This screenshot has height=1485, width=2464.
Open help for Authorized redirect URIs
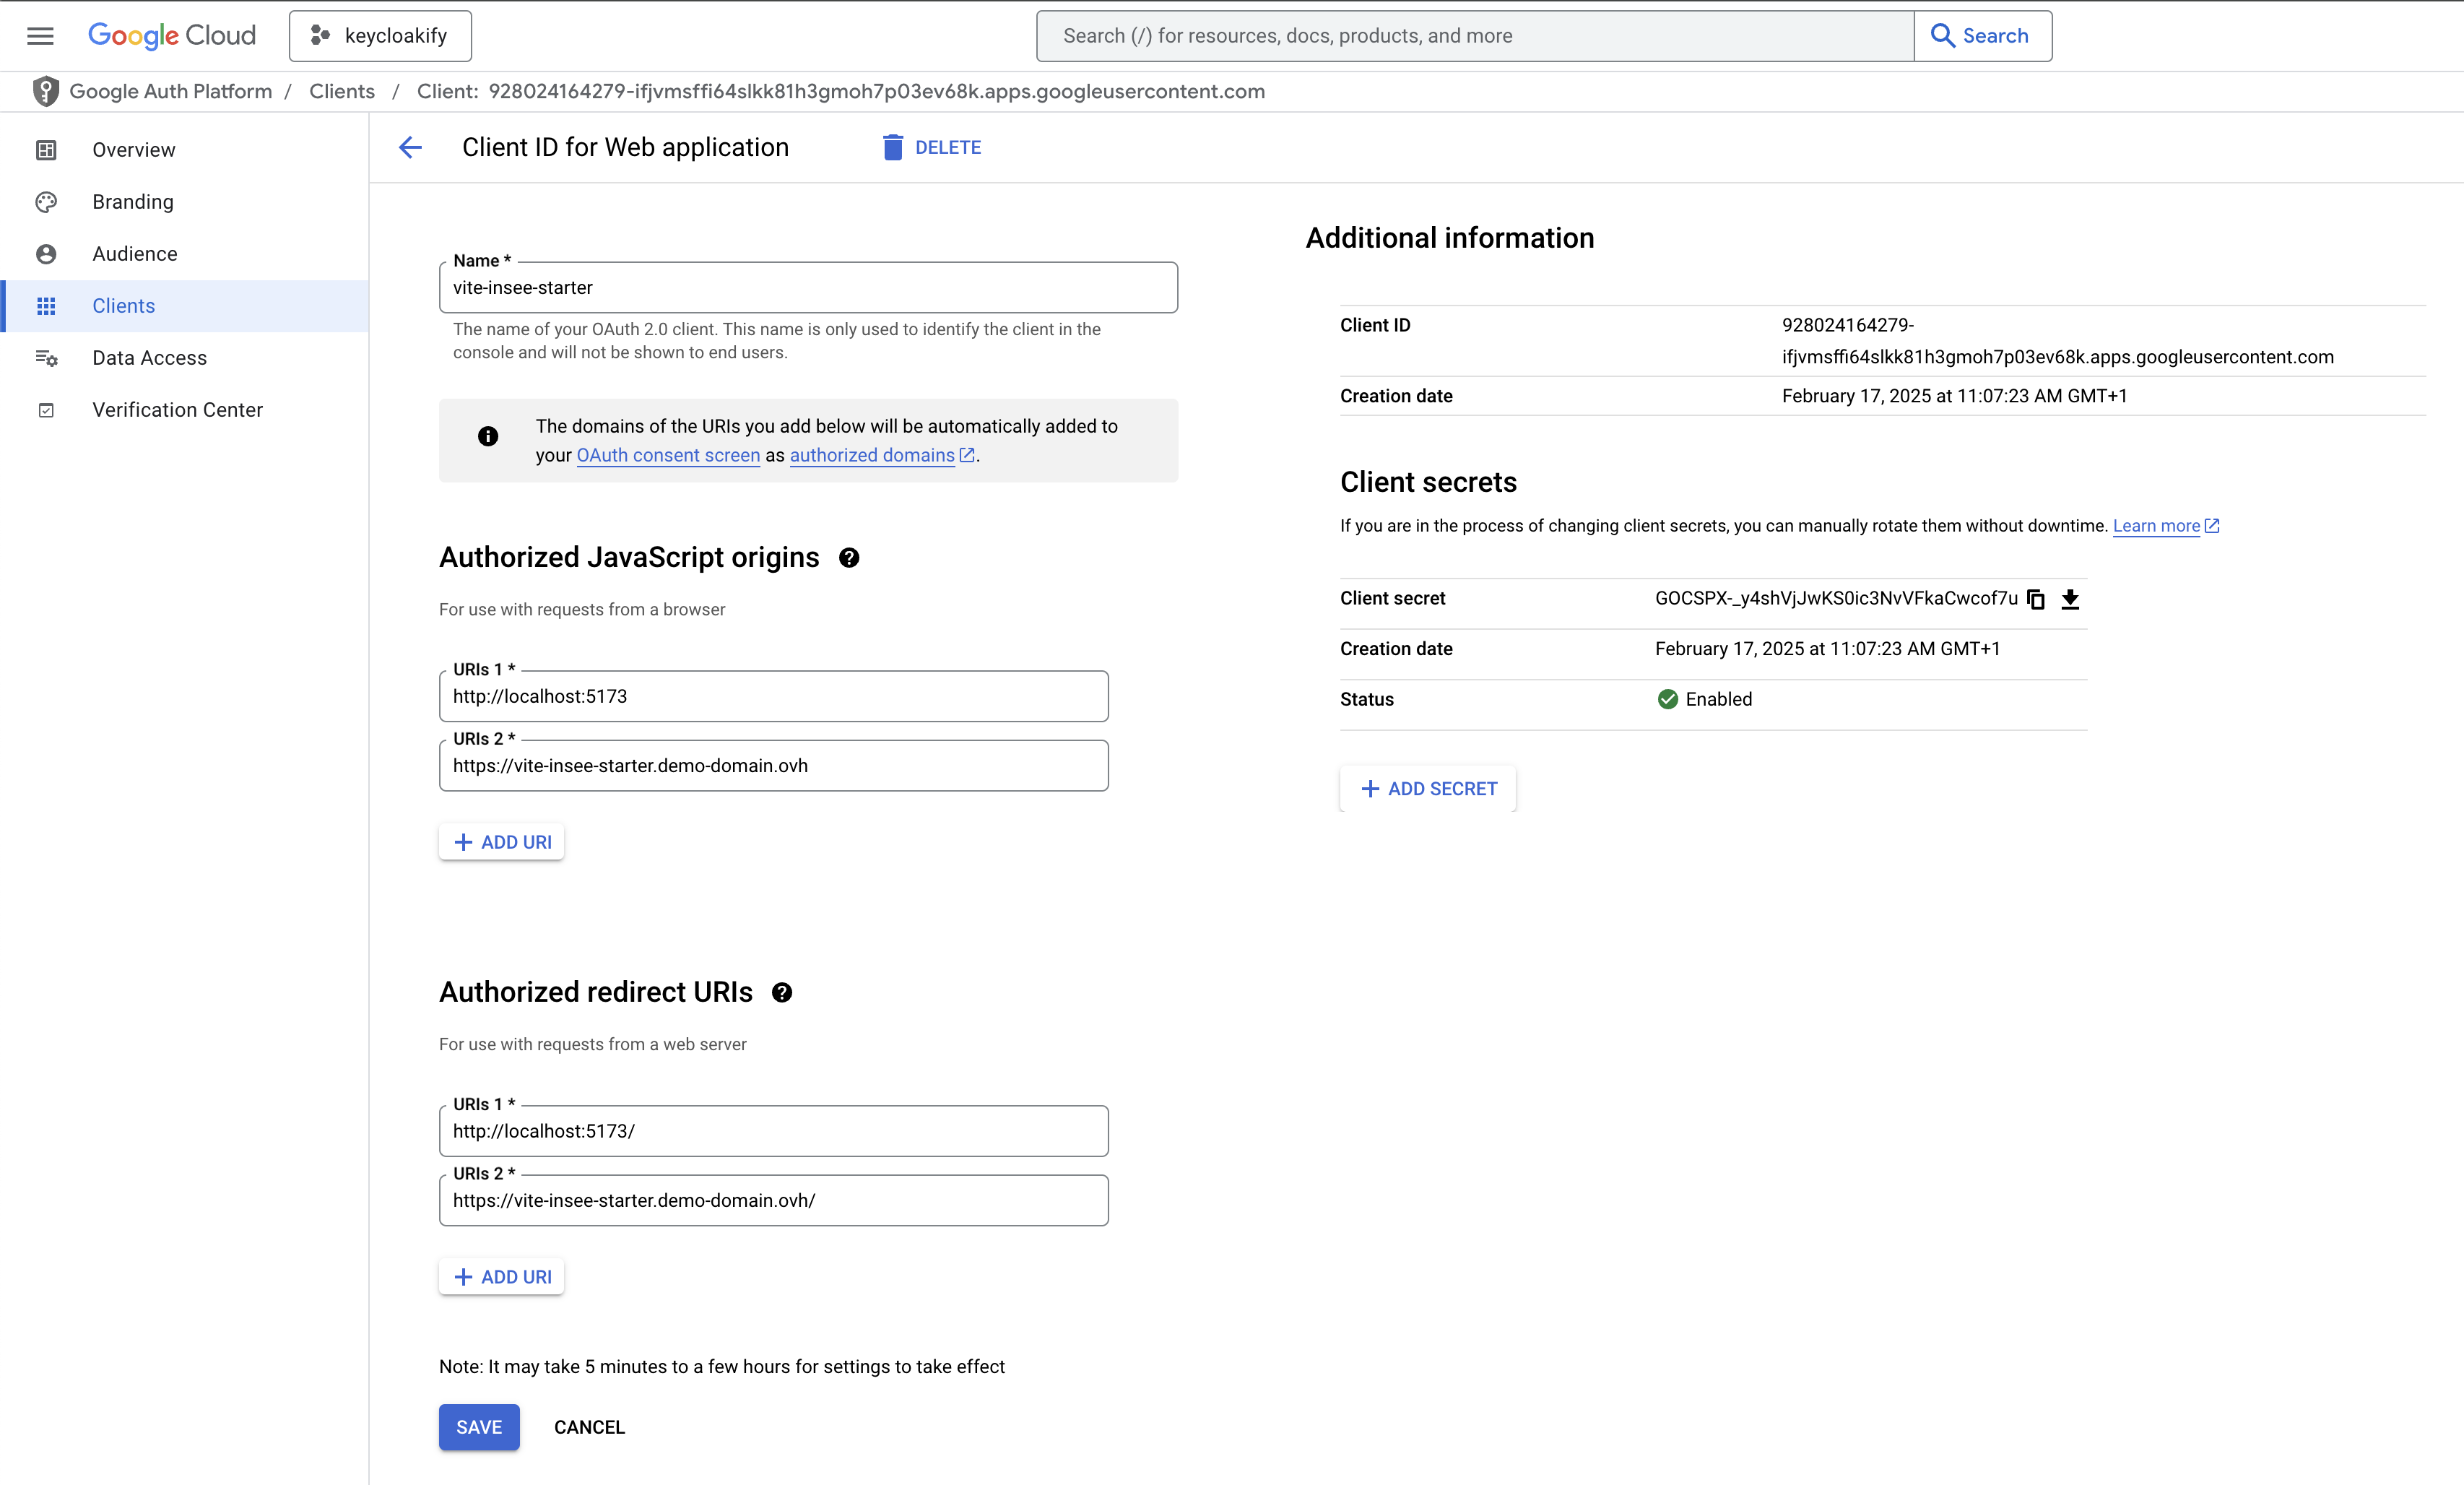(x=782, y=992)
